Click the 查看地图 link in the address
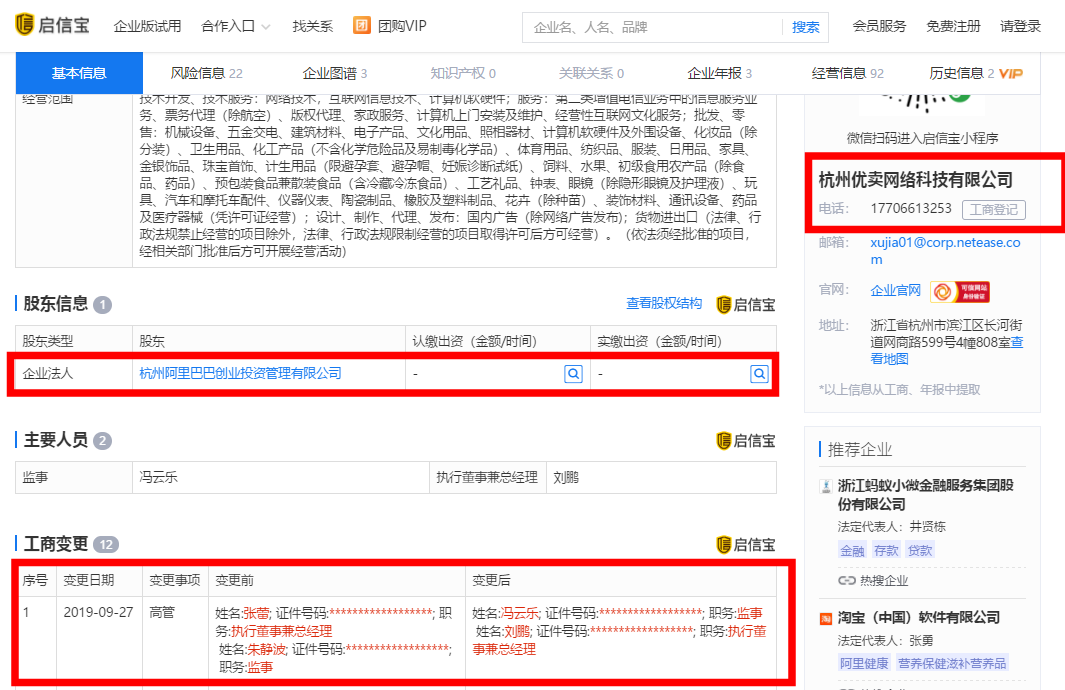The height and width of the screenshot is (690, 1065). [x=947, y=350]
